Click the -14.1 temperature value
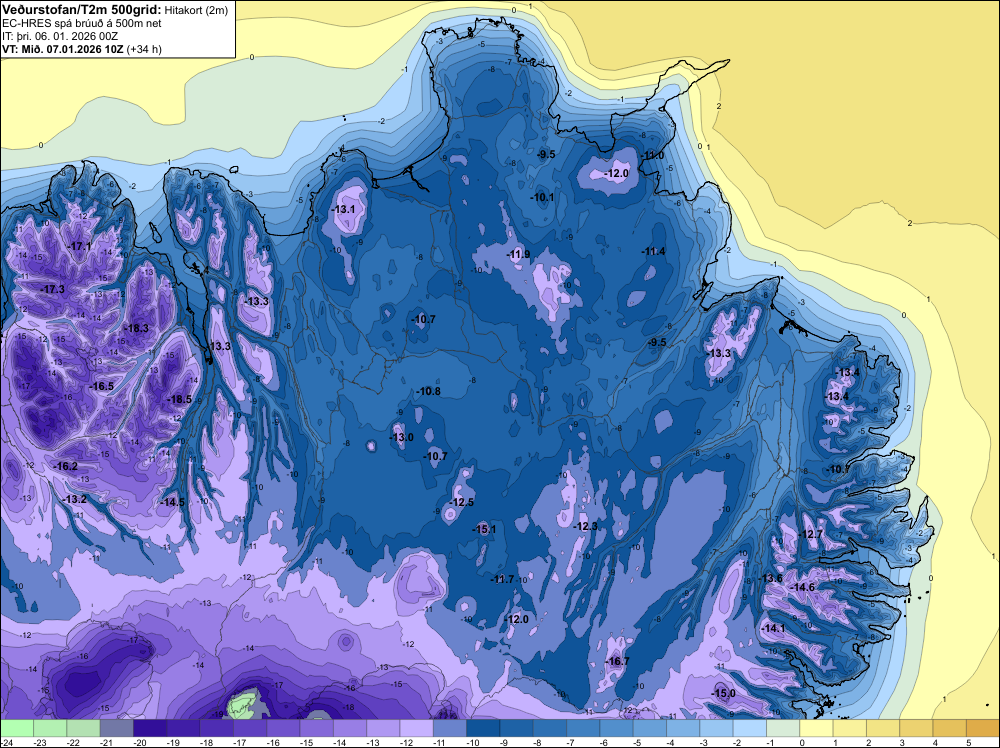1000x748 pixels. coord(774,628)
